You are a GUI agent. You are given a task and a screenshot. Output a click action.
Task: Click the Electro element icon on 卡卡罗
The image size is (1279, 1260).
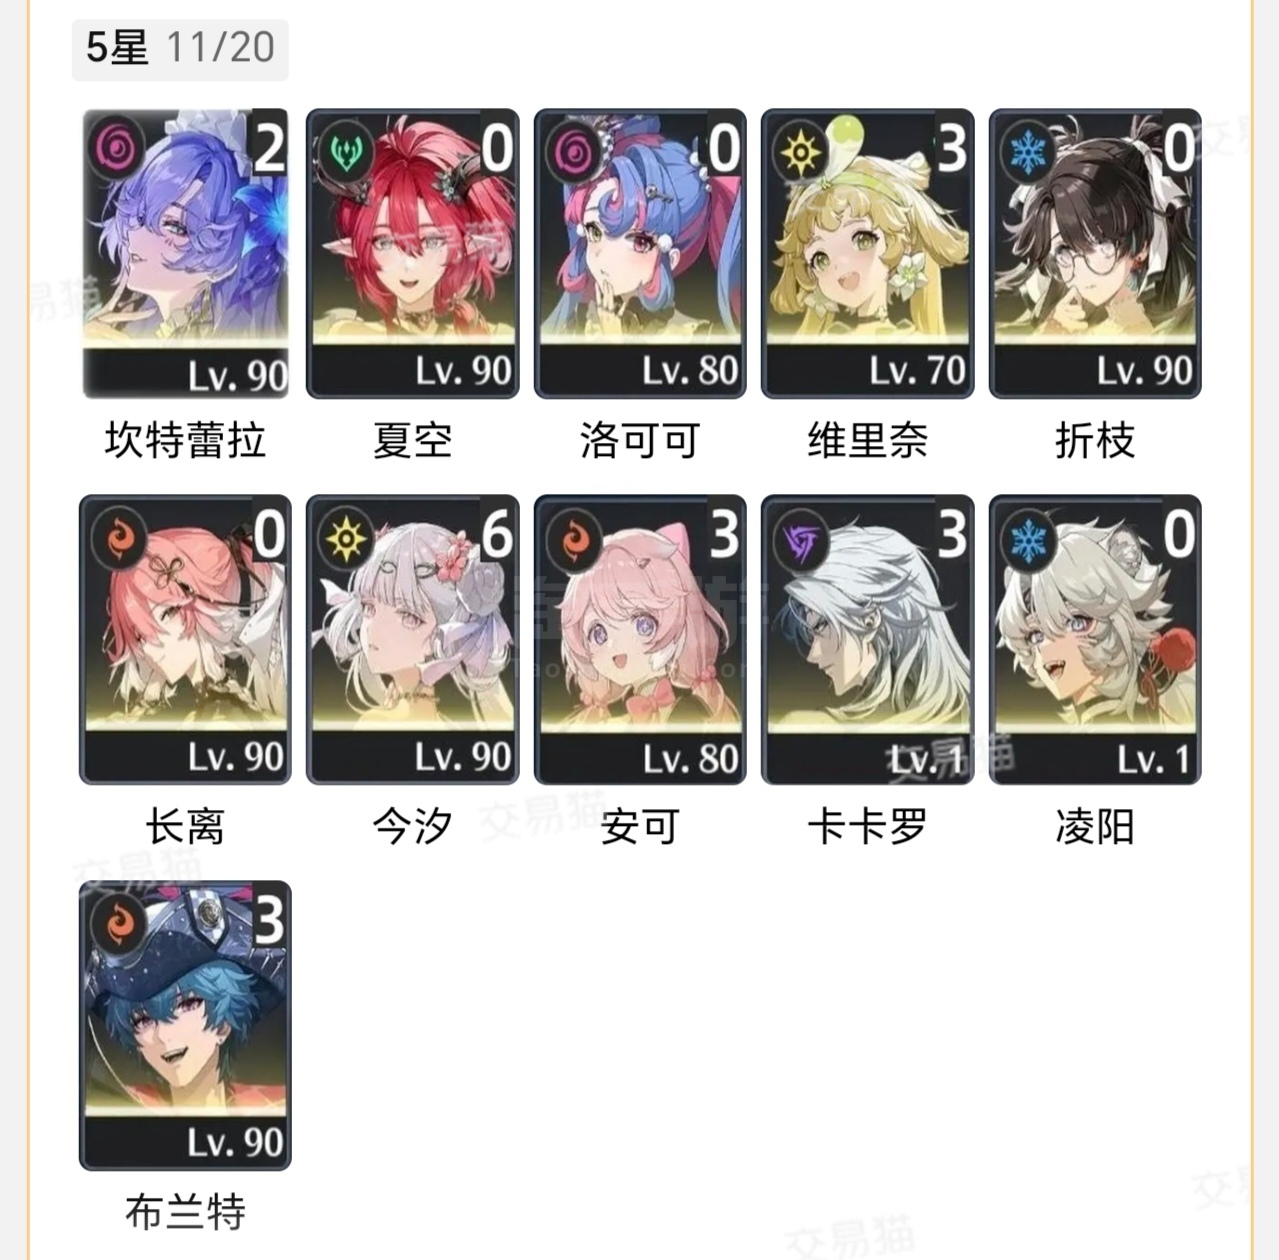tap(802, 538)
